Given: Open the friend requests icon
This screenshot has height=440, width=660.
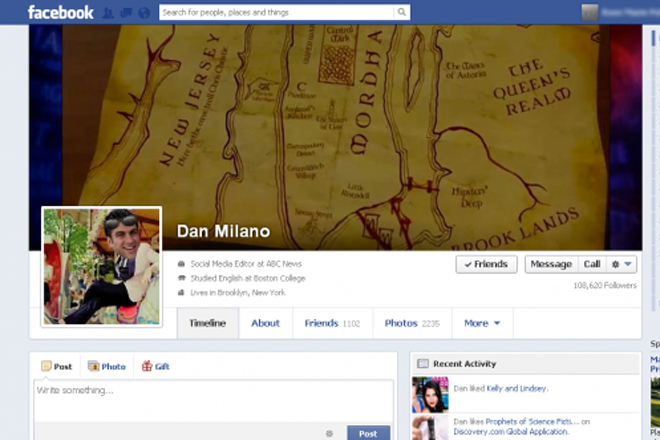Looking at the screenshot, I should tap(108, 13).
